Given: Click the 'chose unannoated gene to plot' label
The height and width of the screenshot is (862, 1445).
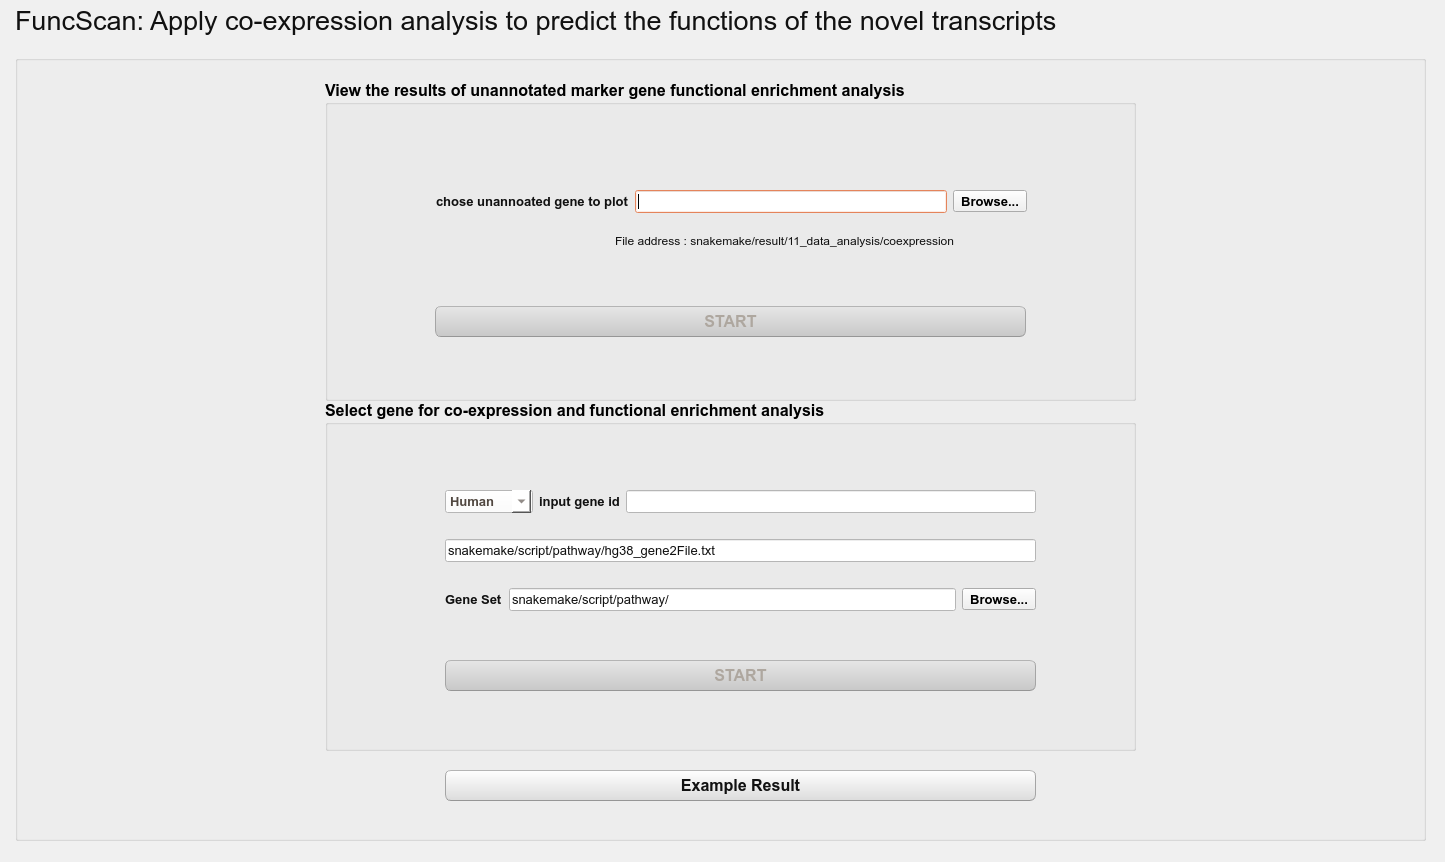Looking at the screenshot, I should tap(532, 202).
